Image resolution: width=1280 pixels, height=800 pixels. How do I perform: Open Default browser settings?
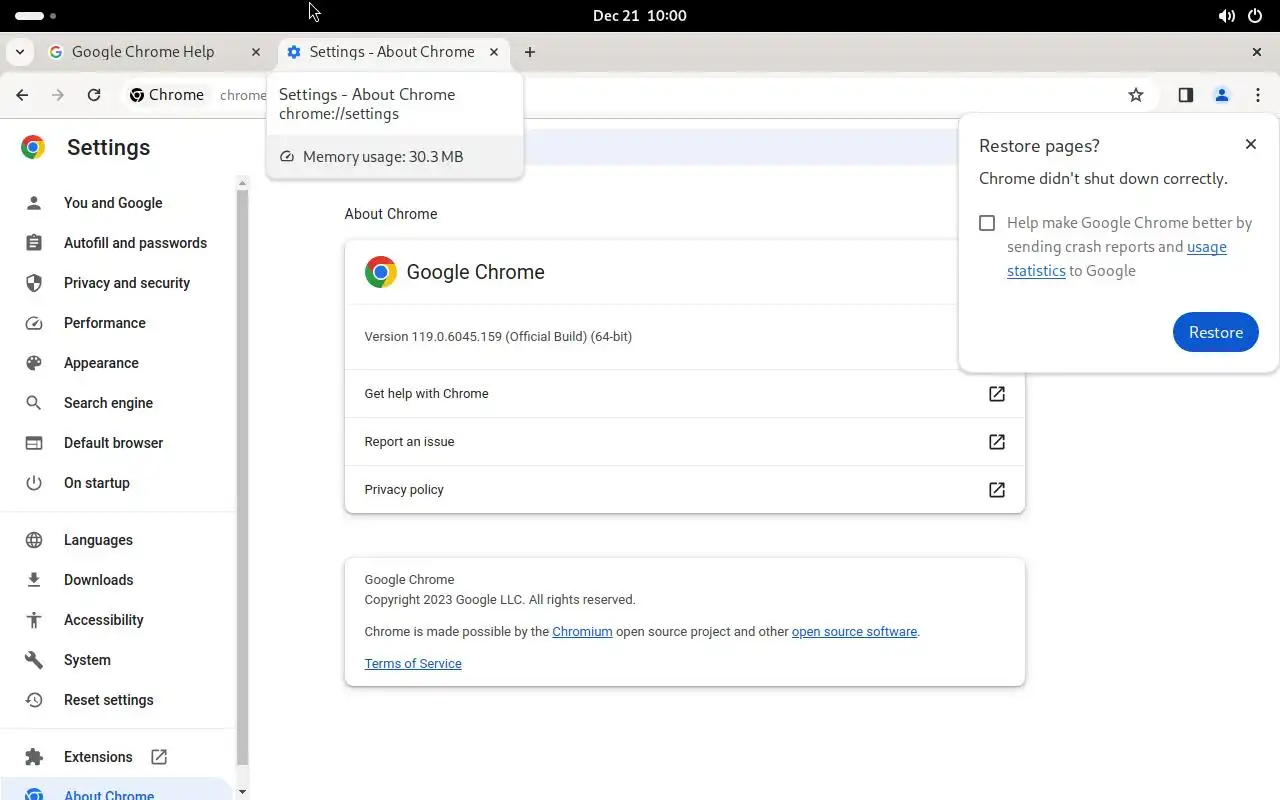pos(118,443)
